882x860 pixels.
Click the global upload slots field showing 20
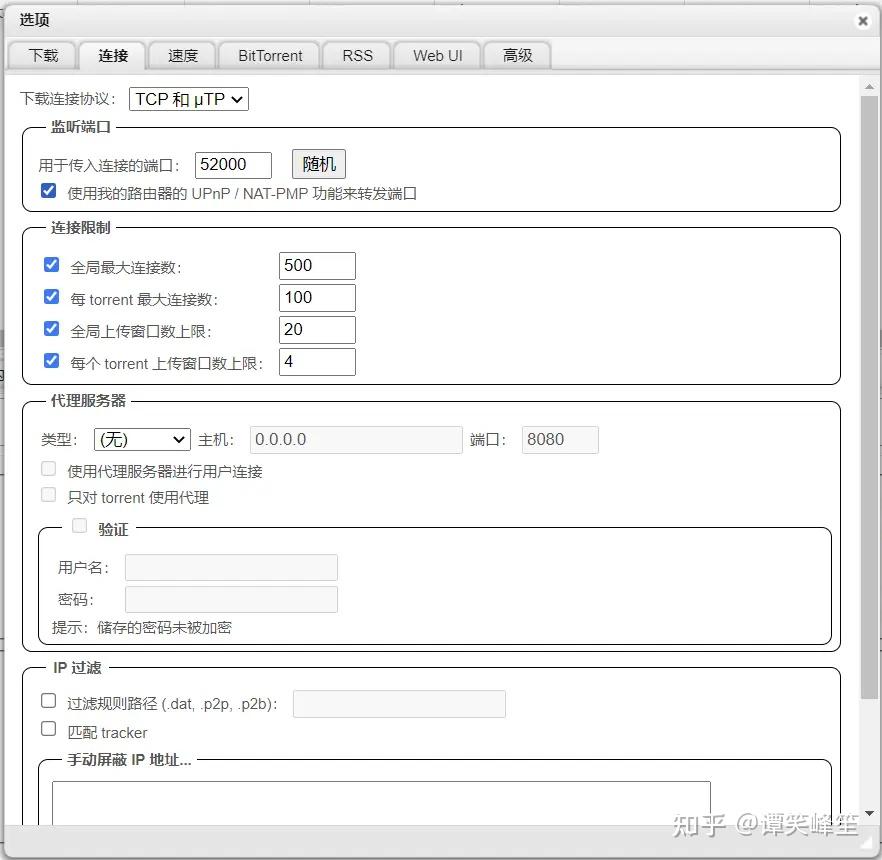coord(317,330)
